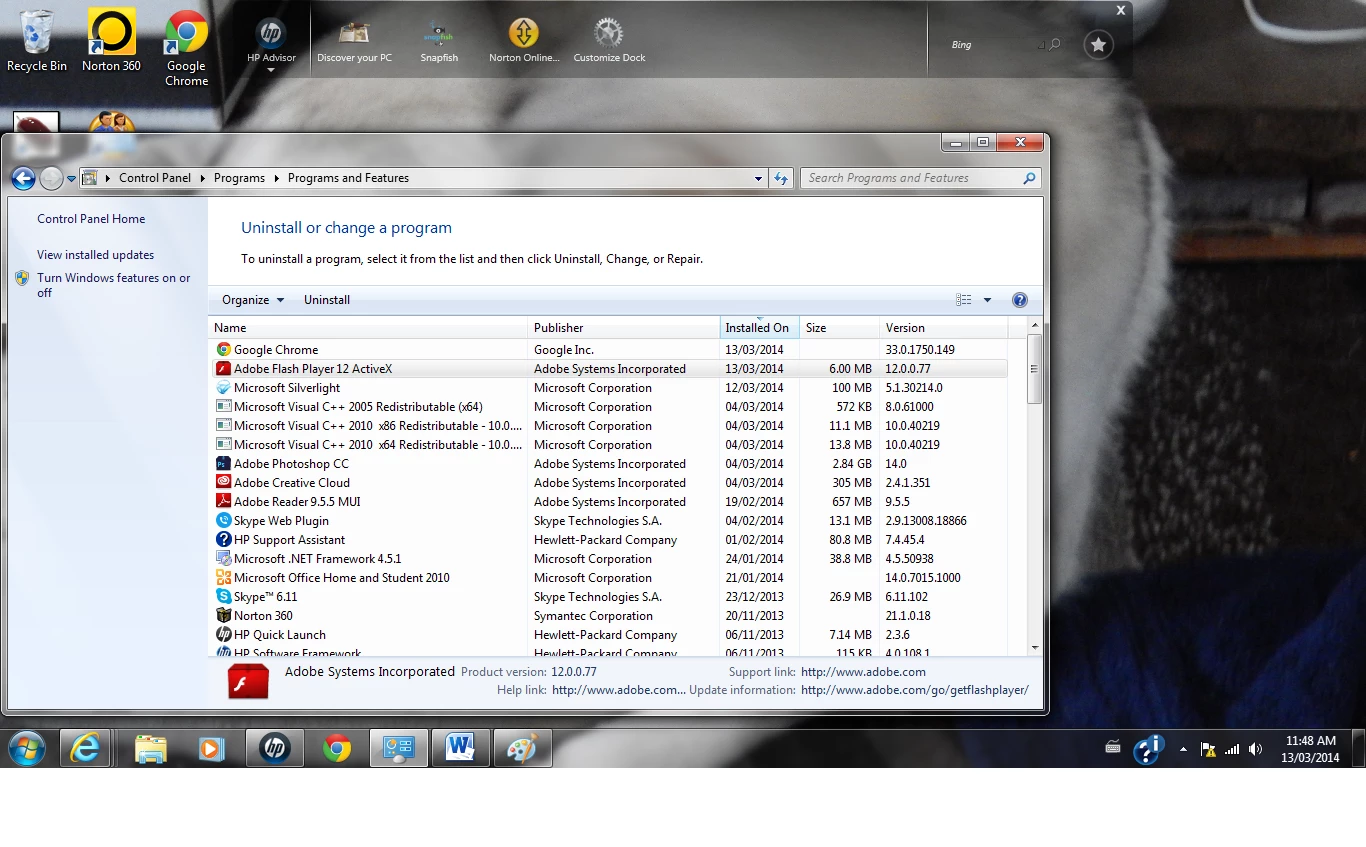Open Snapfish dock icon
This screenshot has width=1366, height=847.
pyautogui.click(x=439, y=41)
